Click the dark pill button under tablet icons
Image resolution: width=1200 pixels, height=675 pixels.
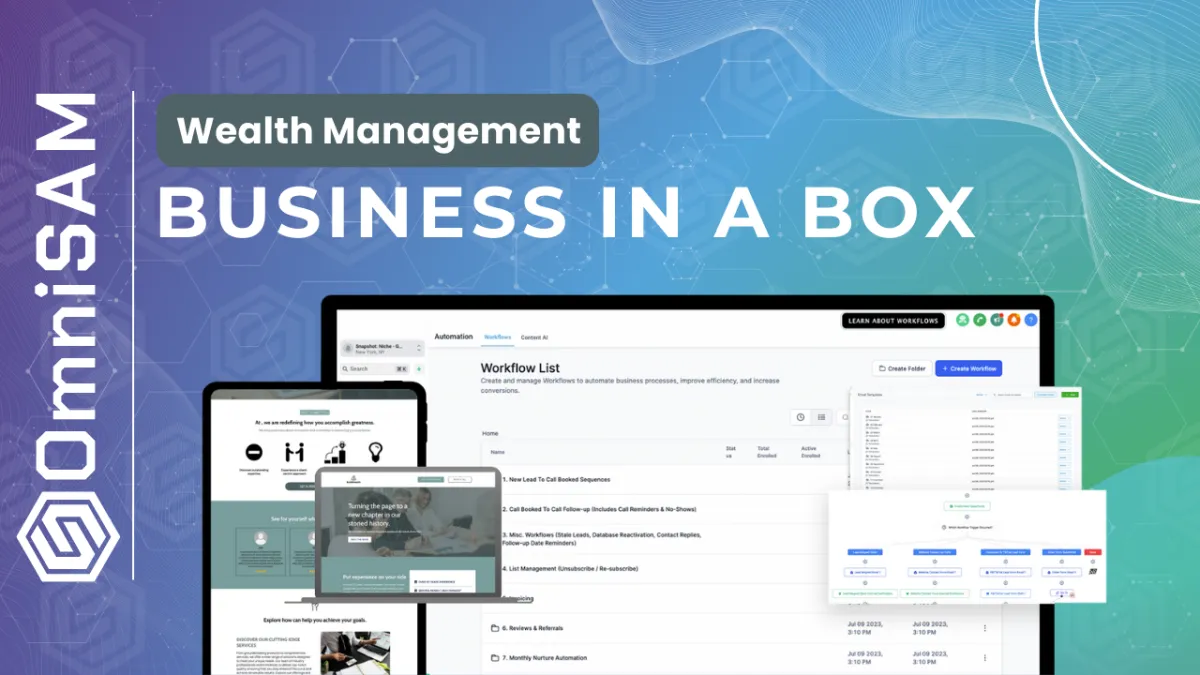pyautogui.click(x=302, y=486)
